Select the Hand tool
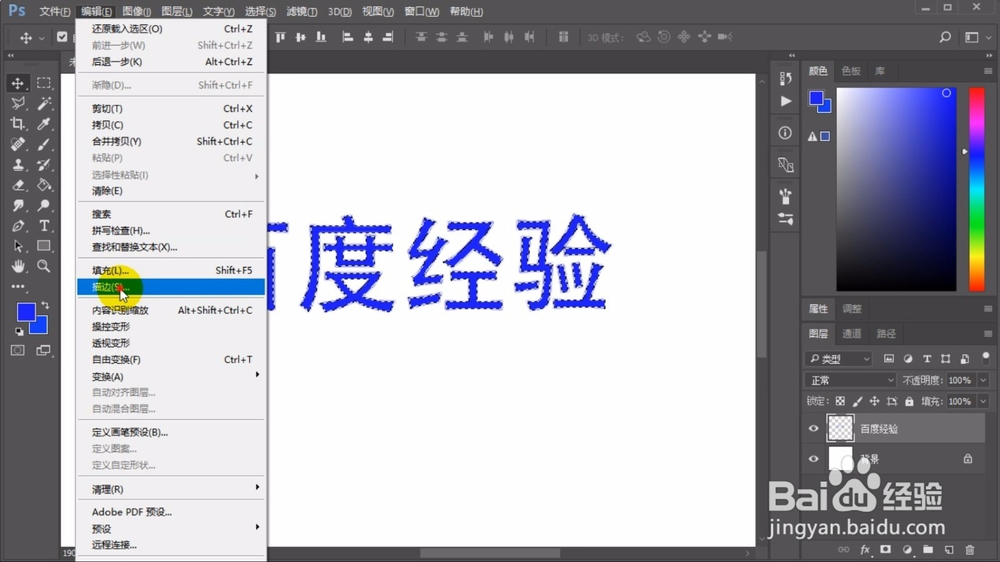 pos(17,267)
